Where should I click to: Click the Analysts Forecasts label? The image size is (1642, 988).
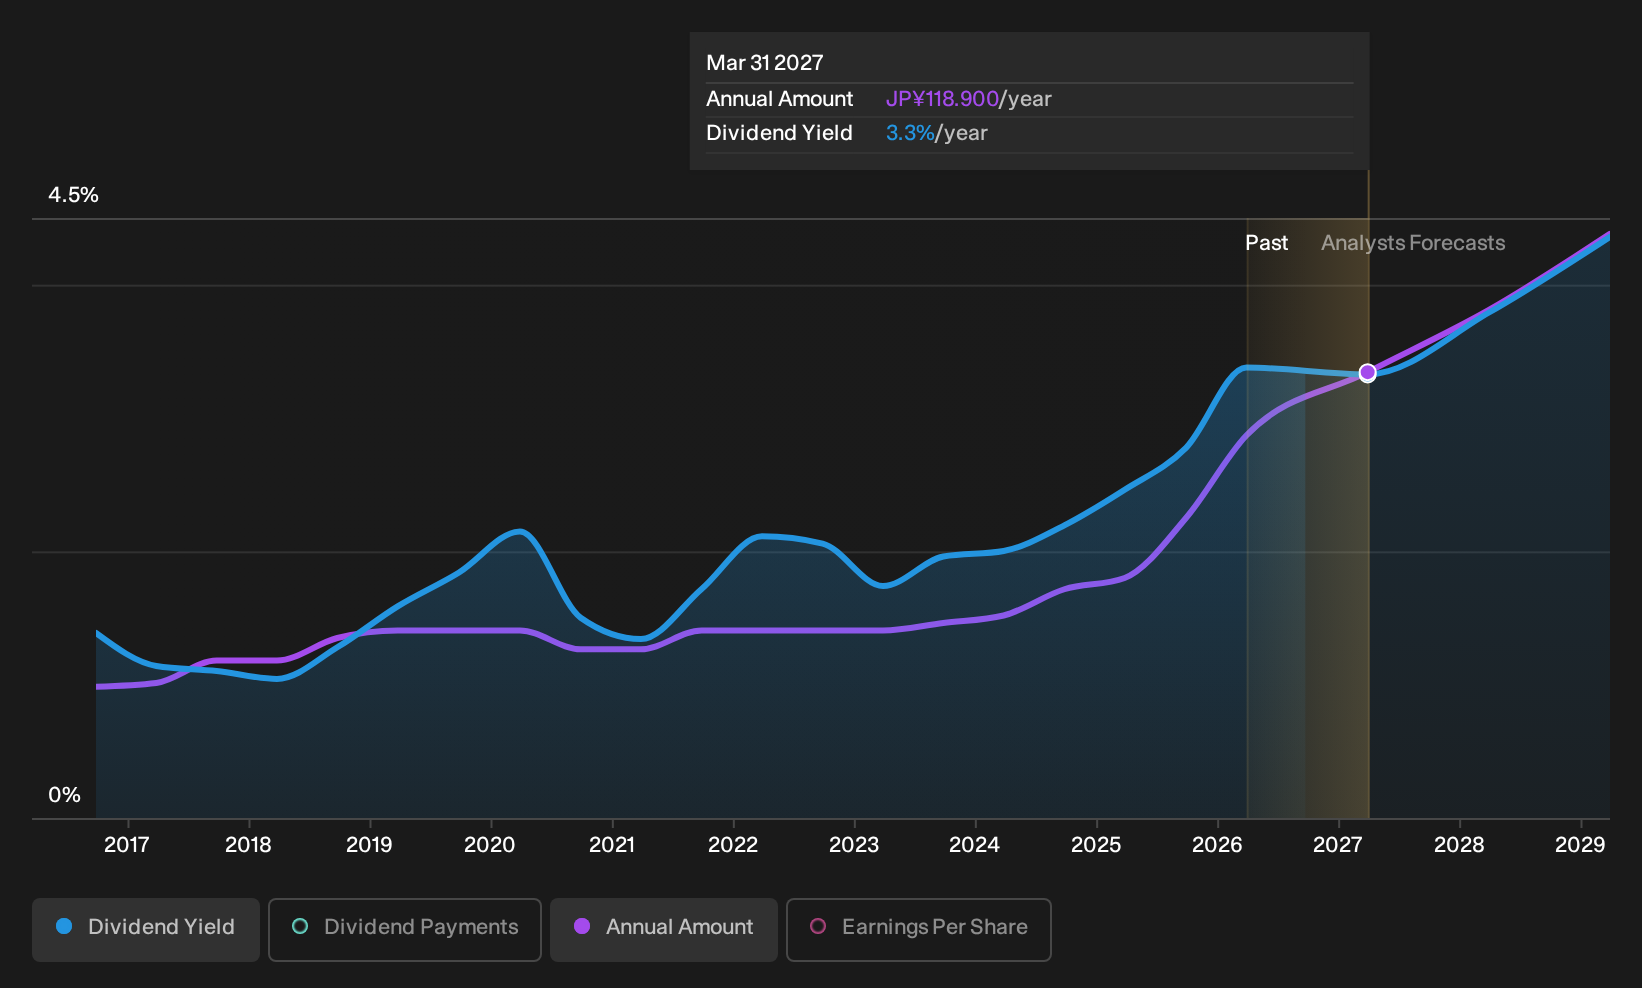[x=1413, y=243]
